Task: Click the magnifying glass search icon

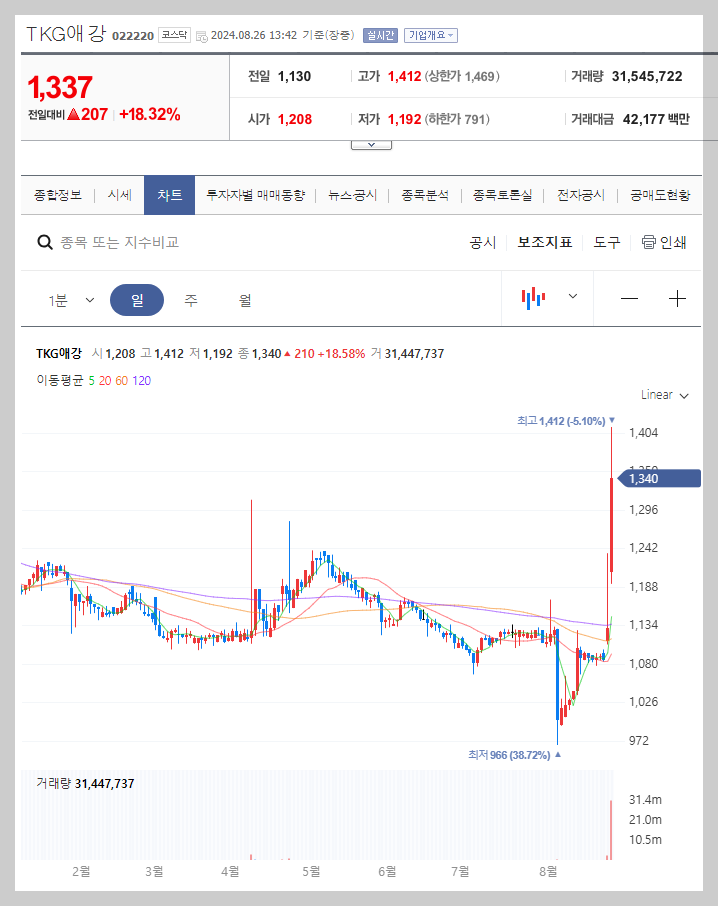Action: pos(45,242)
